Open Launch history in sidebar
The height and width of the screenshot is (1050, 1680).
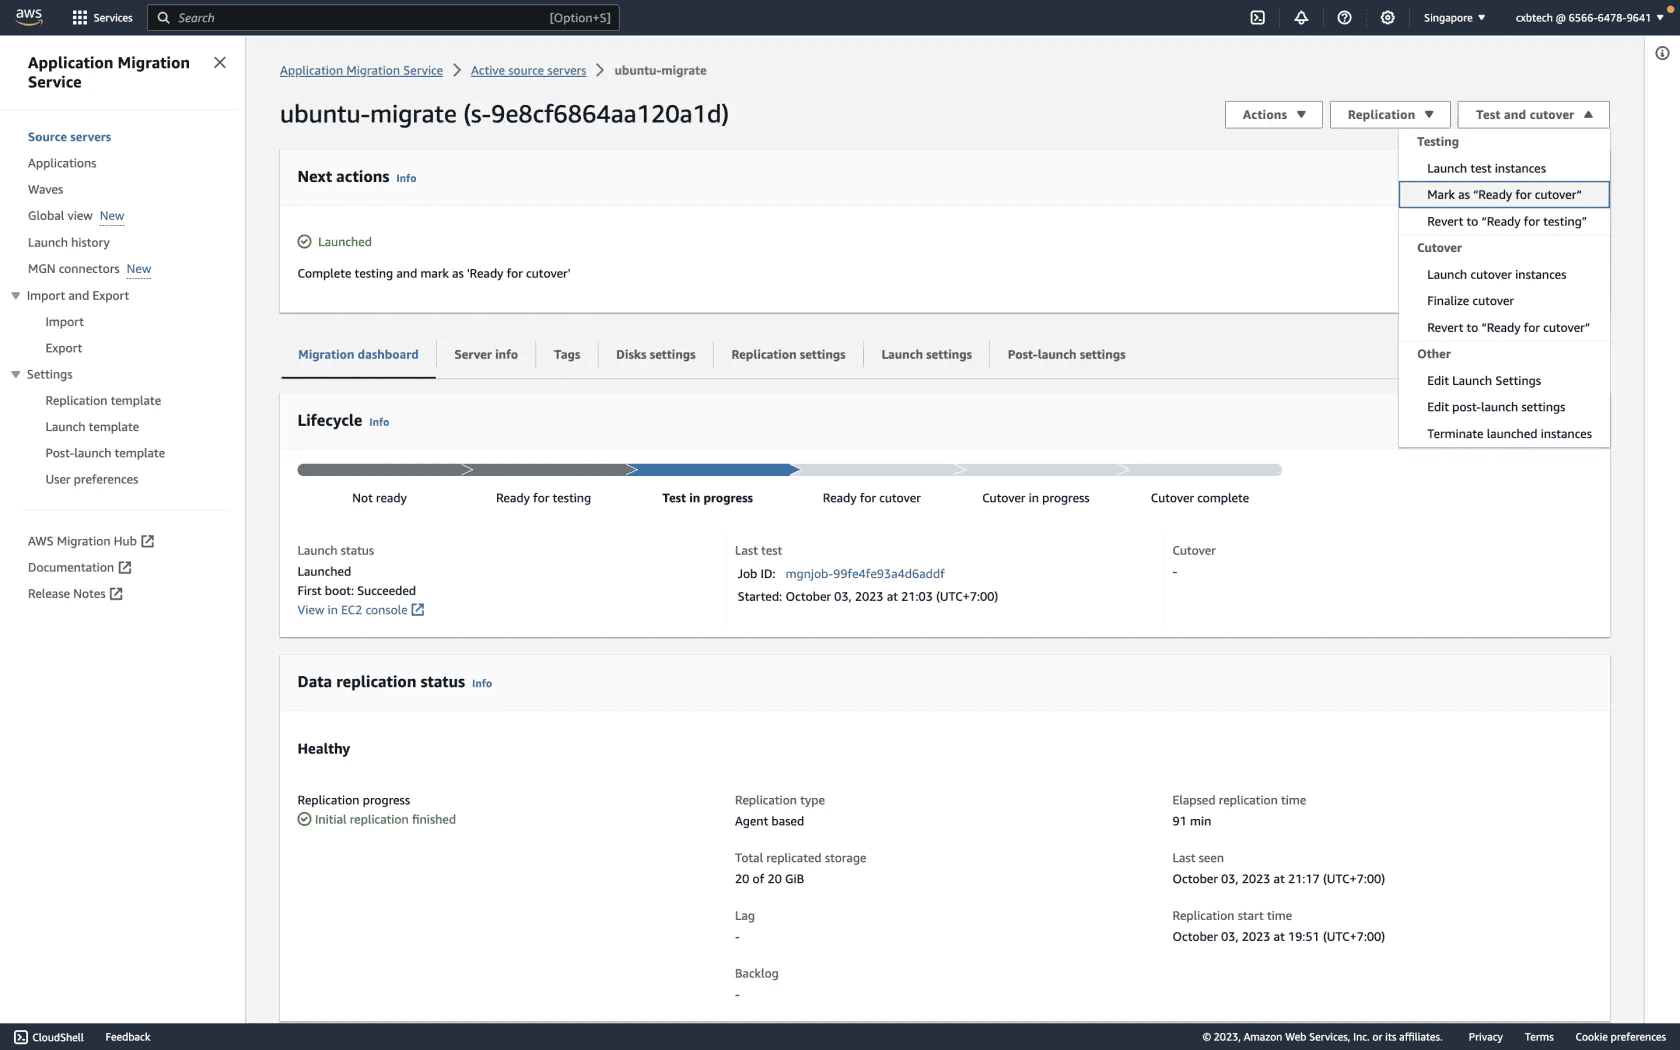point(69,243)
